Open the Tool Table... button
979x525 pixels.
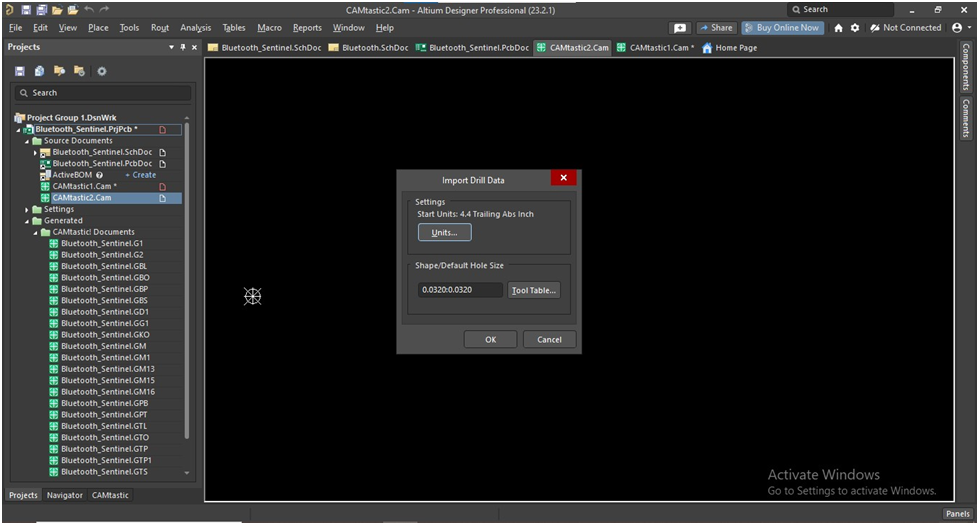pos(534,290)
